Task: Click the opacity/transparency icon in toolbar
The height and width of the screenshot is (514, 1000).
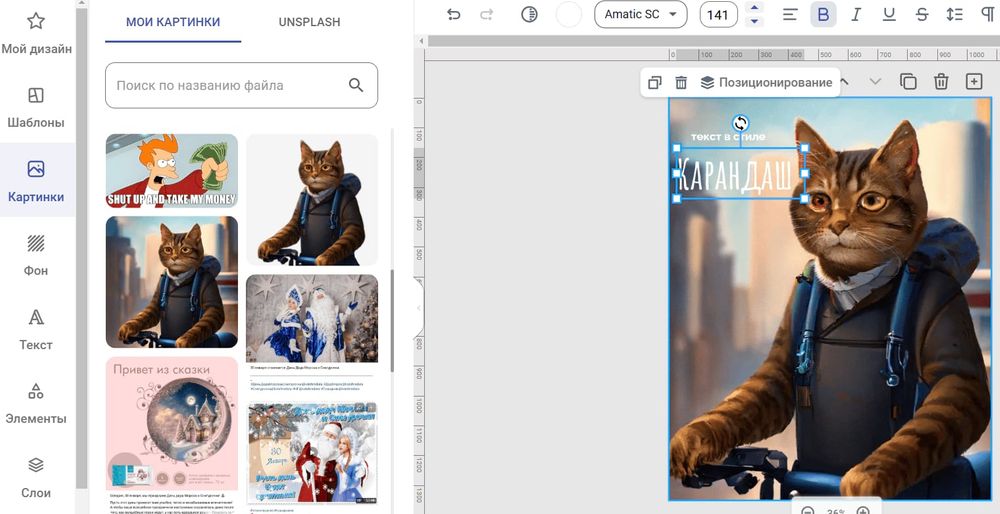Action: (529, 14)
